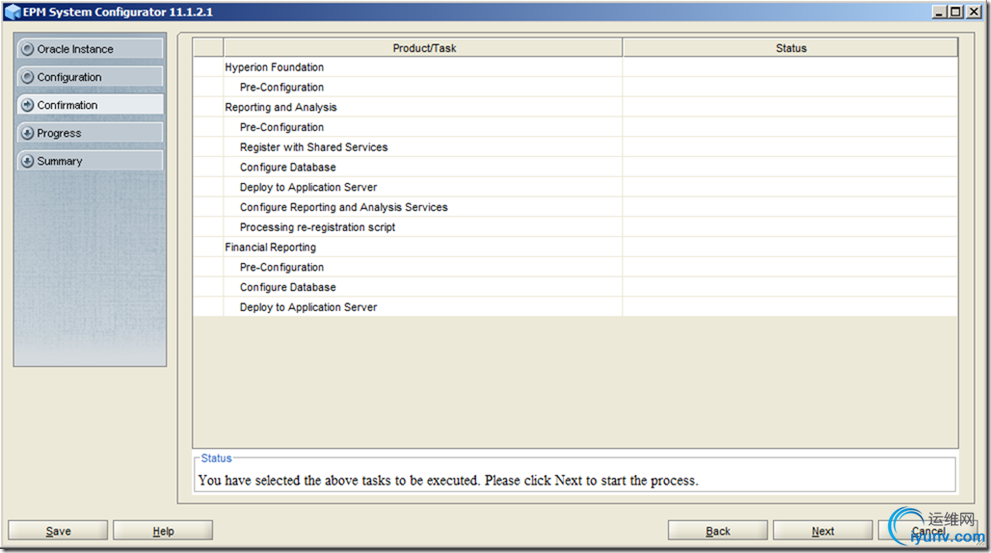Image resolution: width=991 pixels, height=553 pixels.
Task: Click the Status column header
Action: [x=791, y=48]
